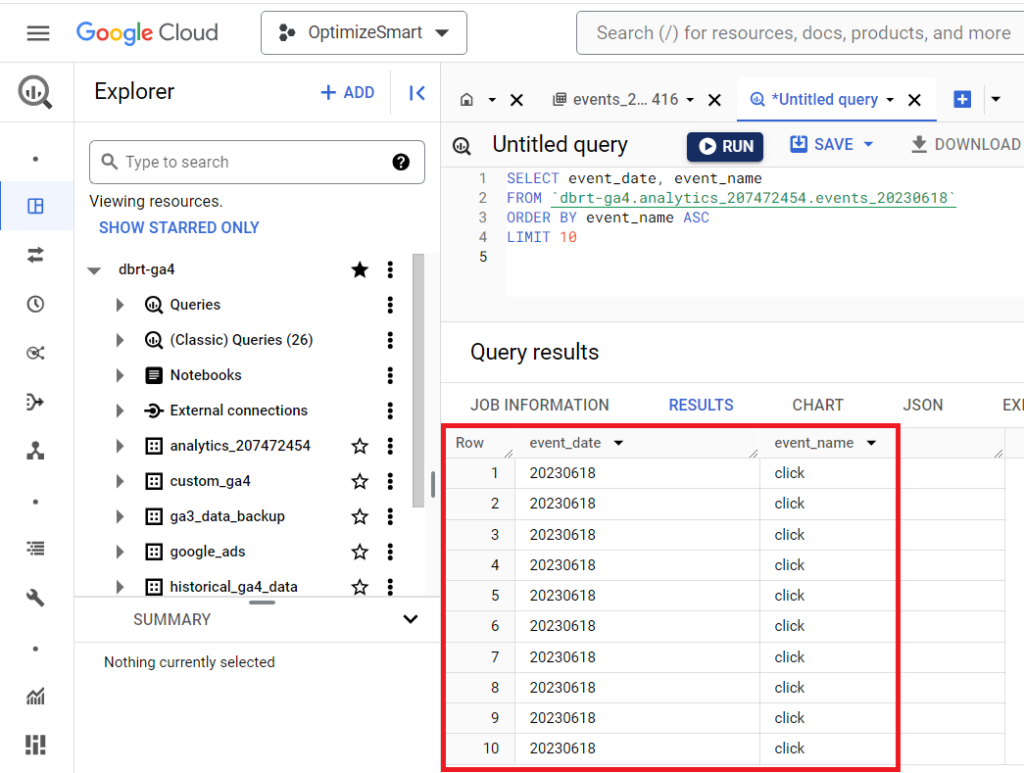Open a new query tab with plus icon
Screen dimensions: 1024x773
(x=962, y=99)
